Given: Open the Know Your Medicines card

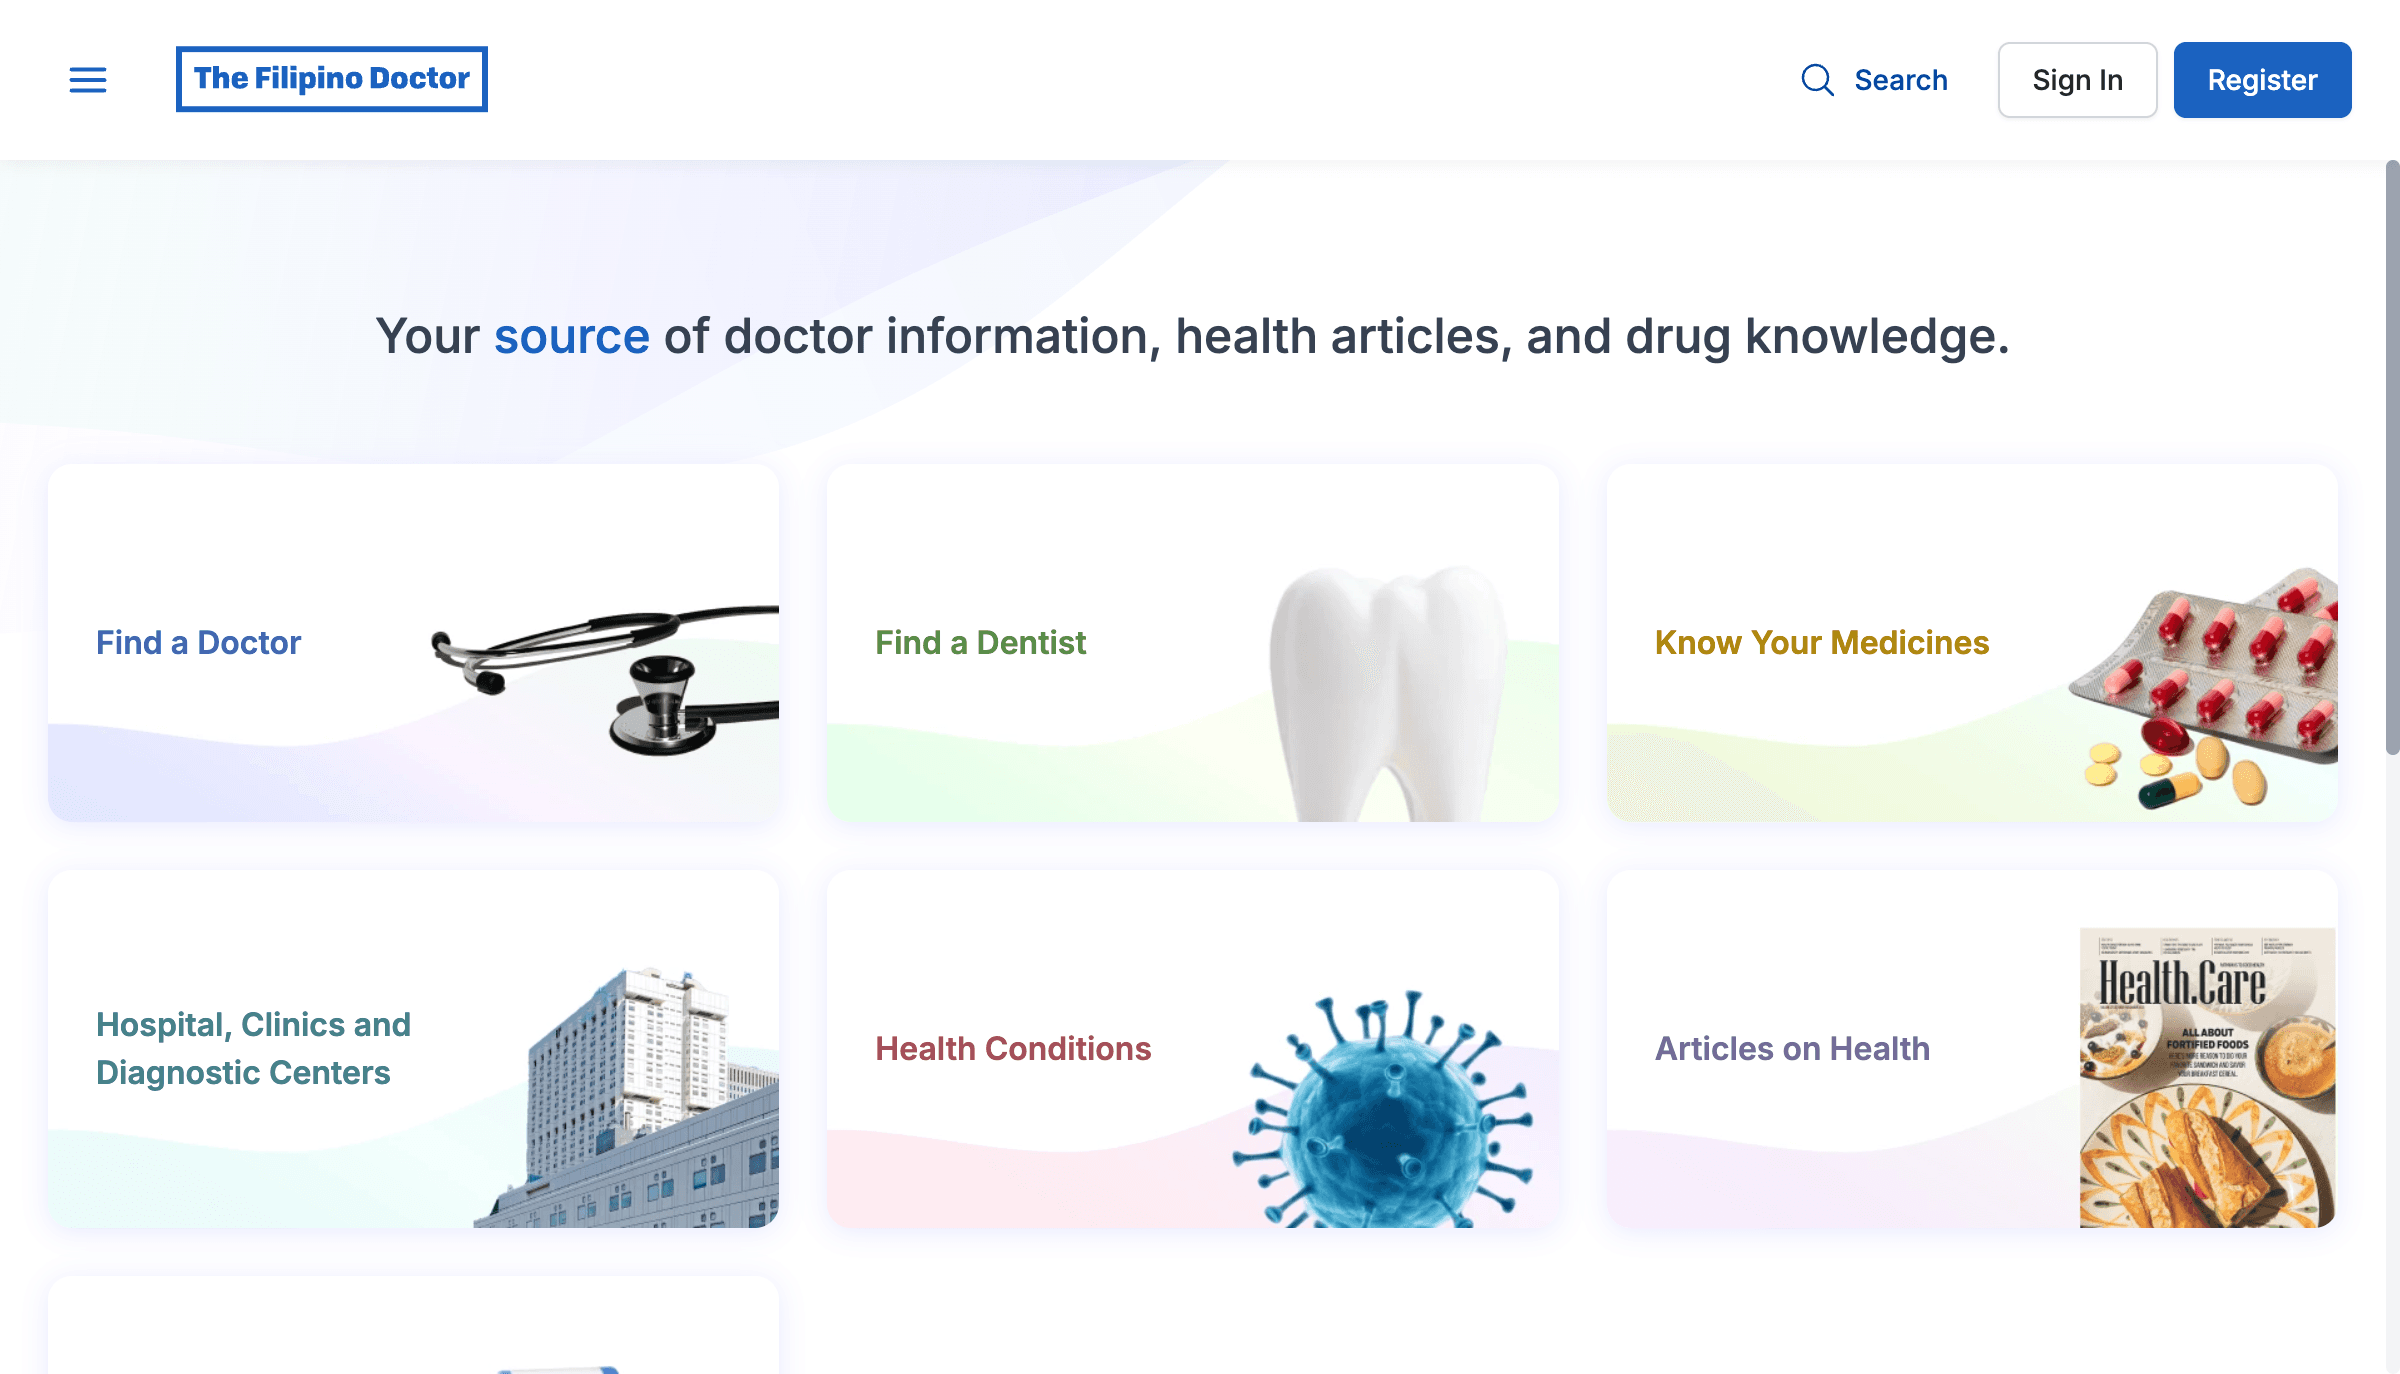Looking at the screenshot, I should pyautogui.click(x=1972, y=643).
